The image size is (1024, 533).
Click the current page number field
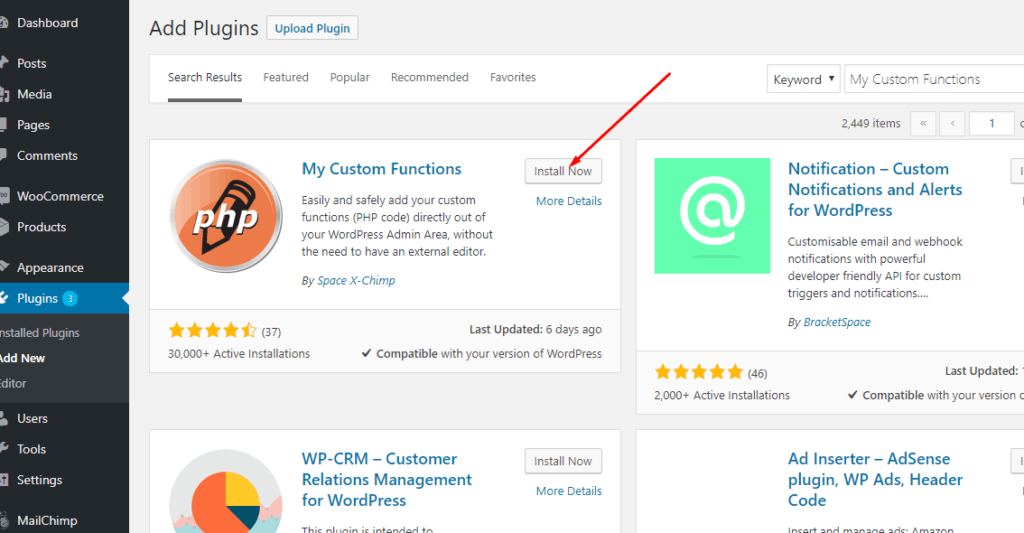click(992, 123)
